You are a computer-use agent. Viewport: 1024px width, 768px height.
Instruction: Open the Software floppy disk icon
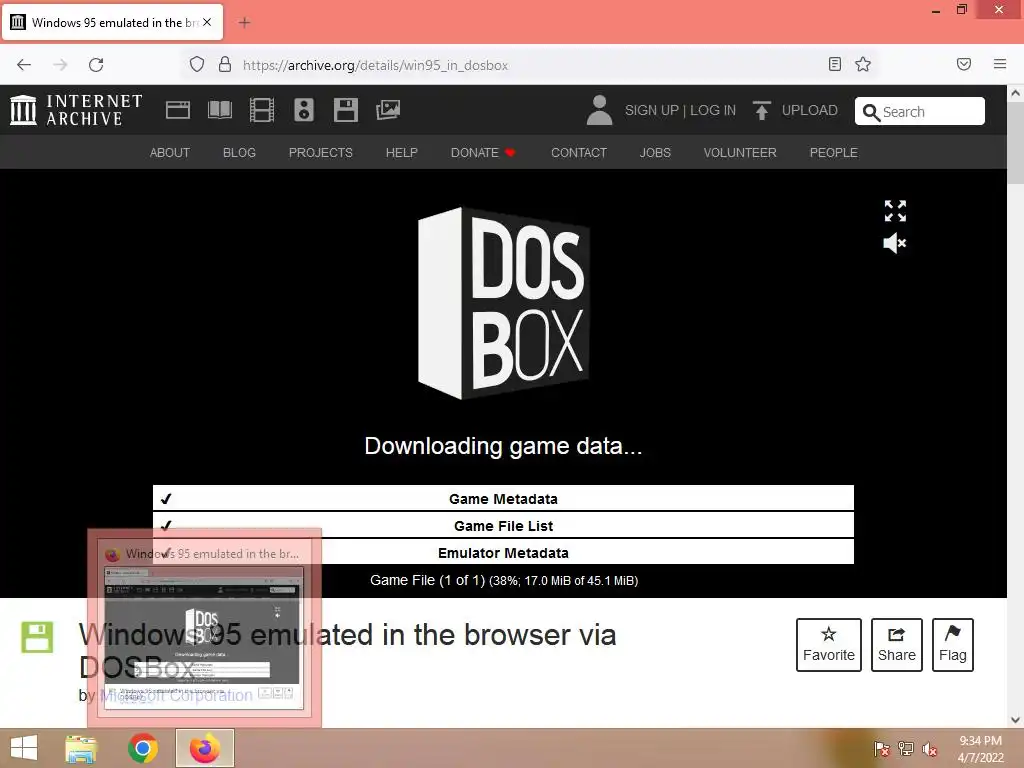(x=345, y=110)
